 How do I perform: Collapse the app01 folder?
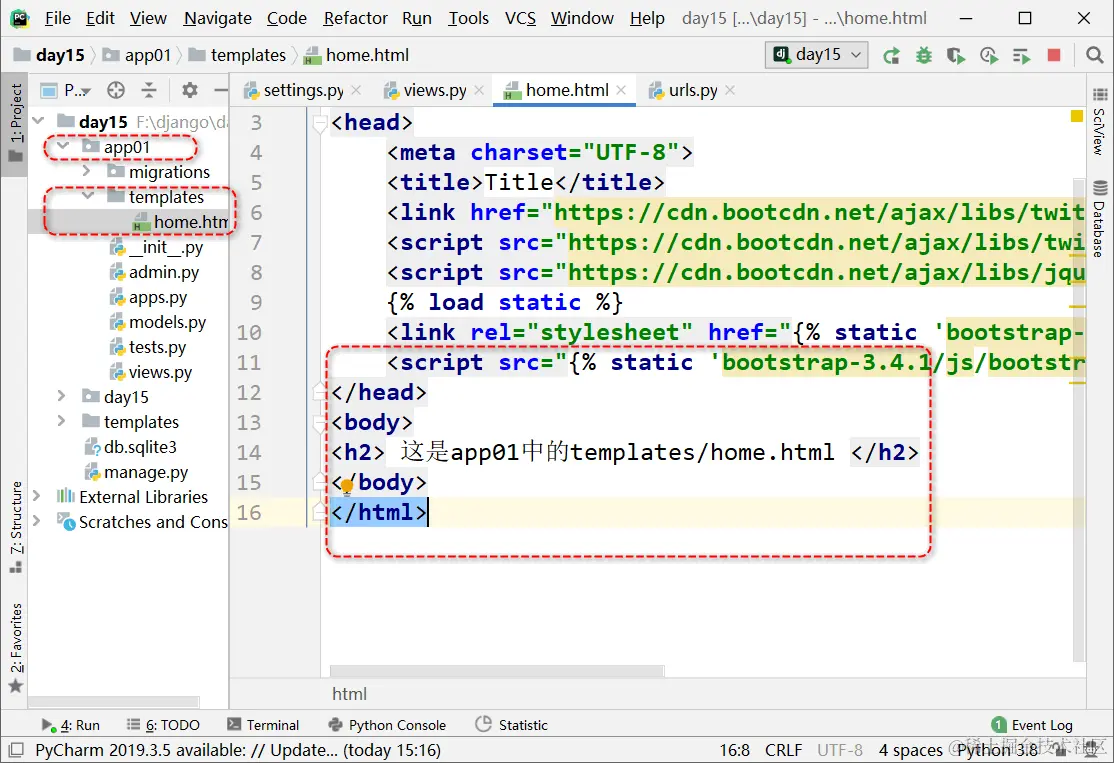[63, 146]
